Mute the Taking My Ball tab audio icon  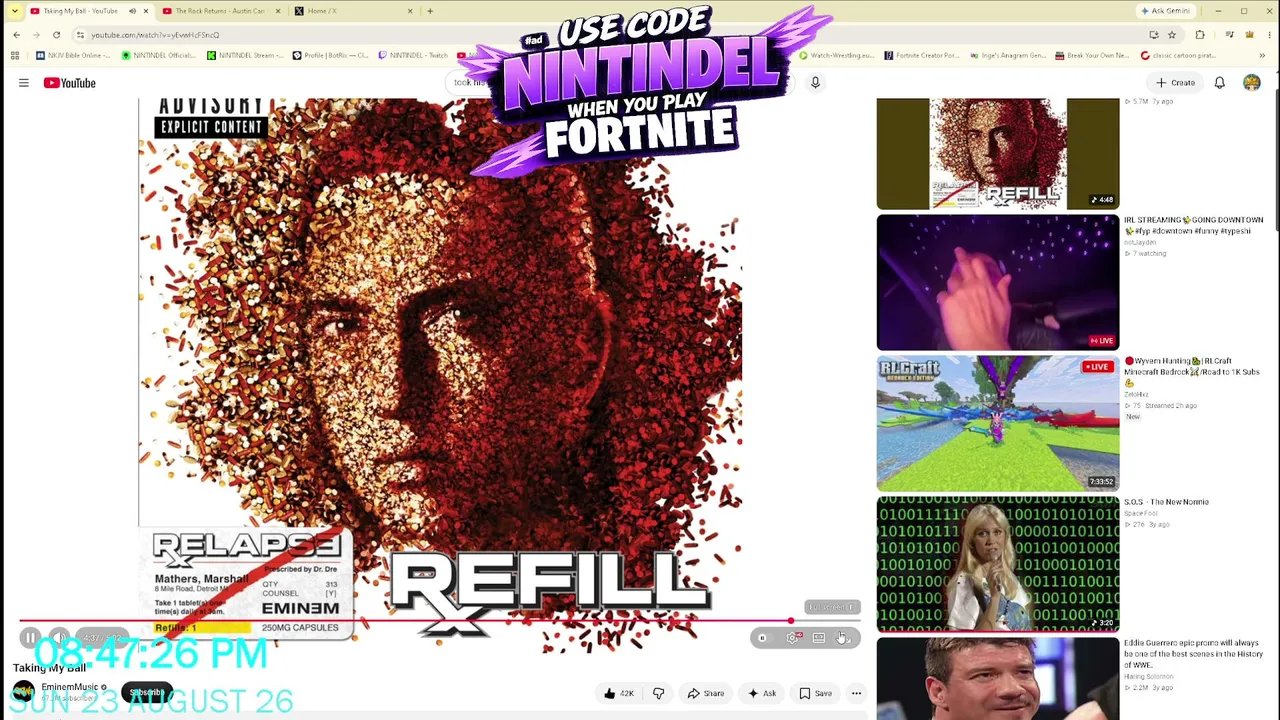coord(132,11)
